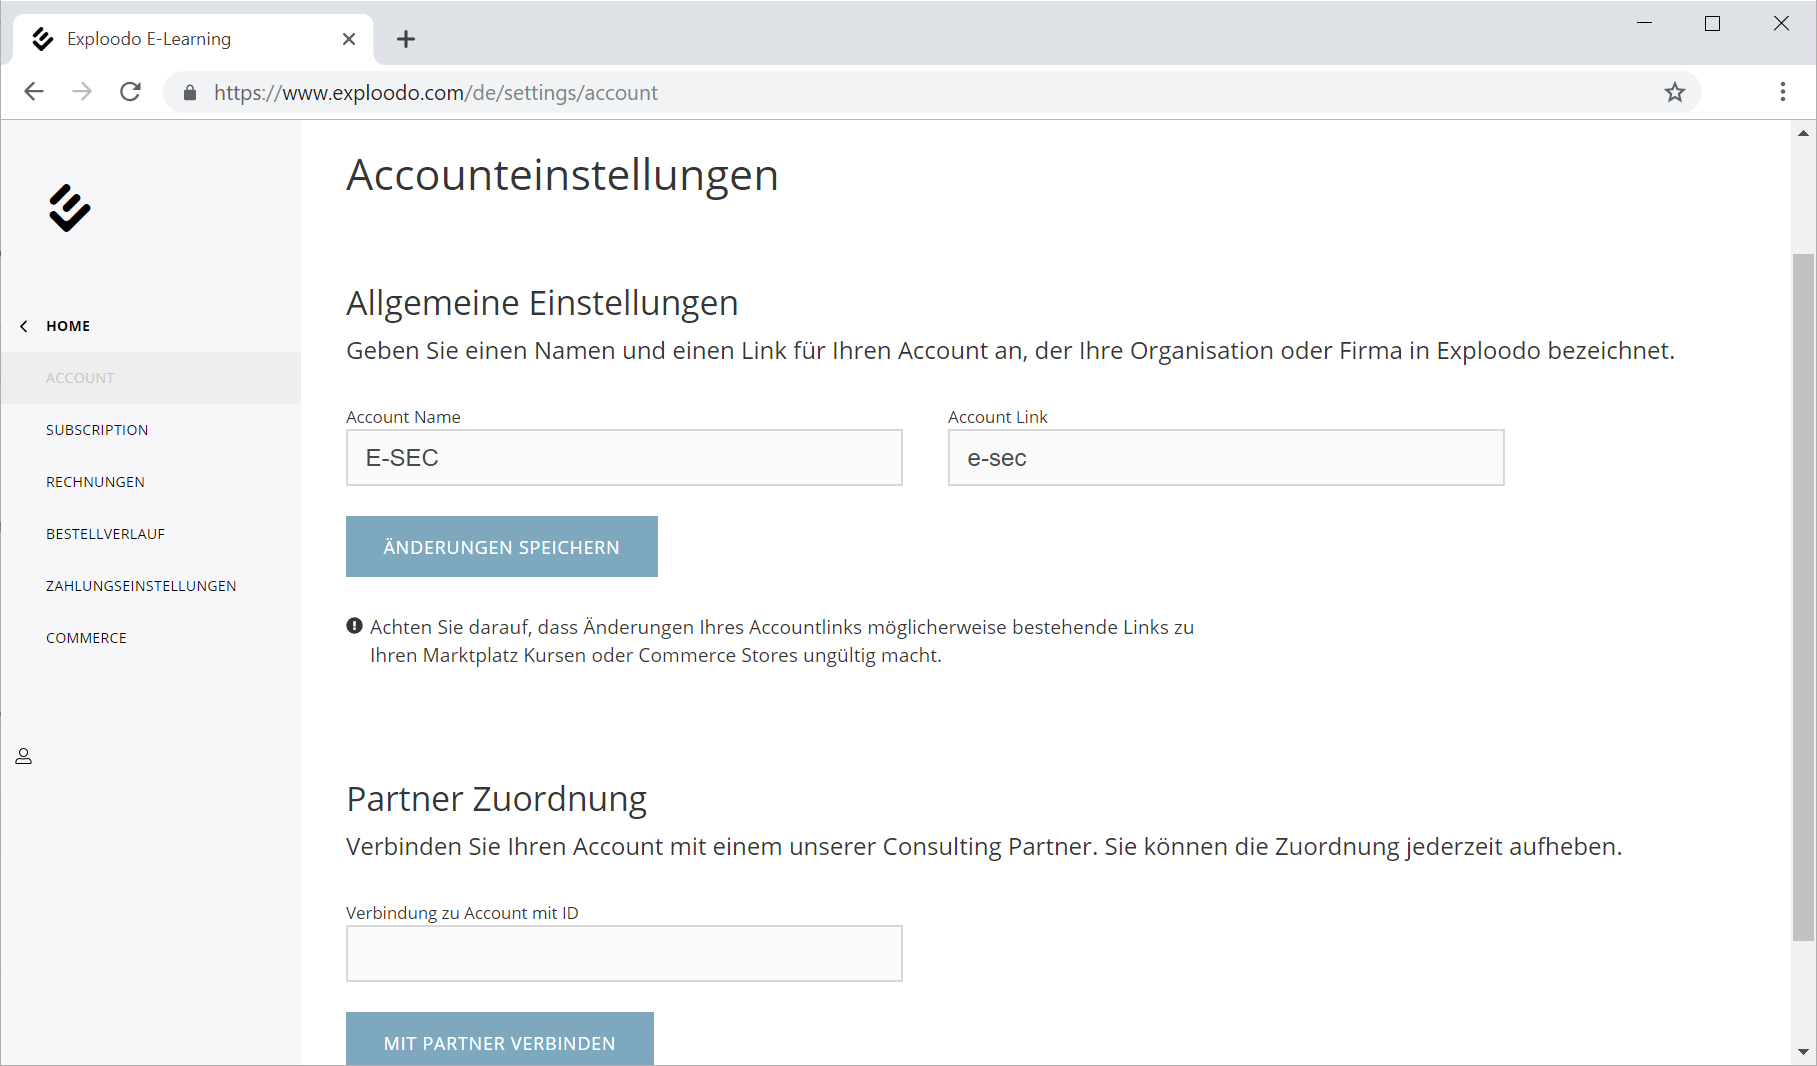Viewport: 1817px width, 1066px height.
Task: Collapse the menu via HOME chevron
Action: point(24,326)
